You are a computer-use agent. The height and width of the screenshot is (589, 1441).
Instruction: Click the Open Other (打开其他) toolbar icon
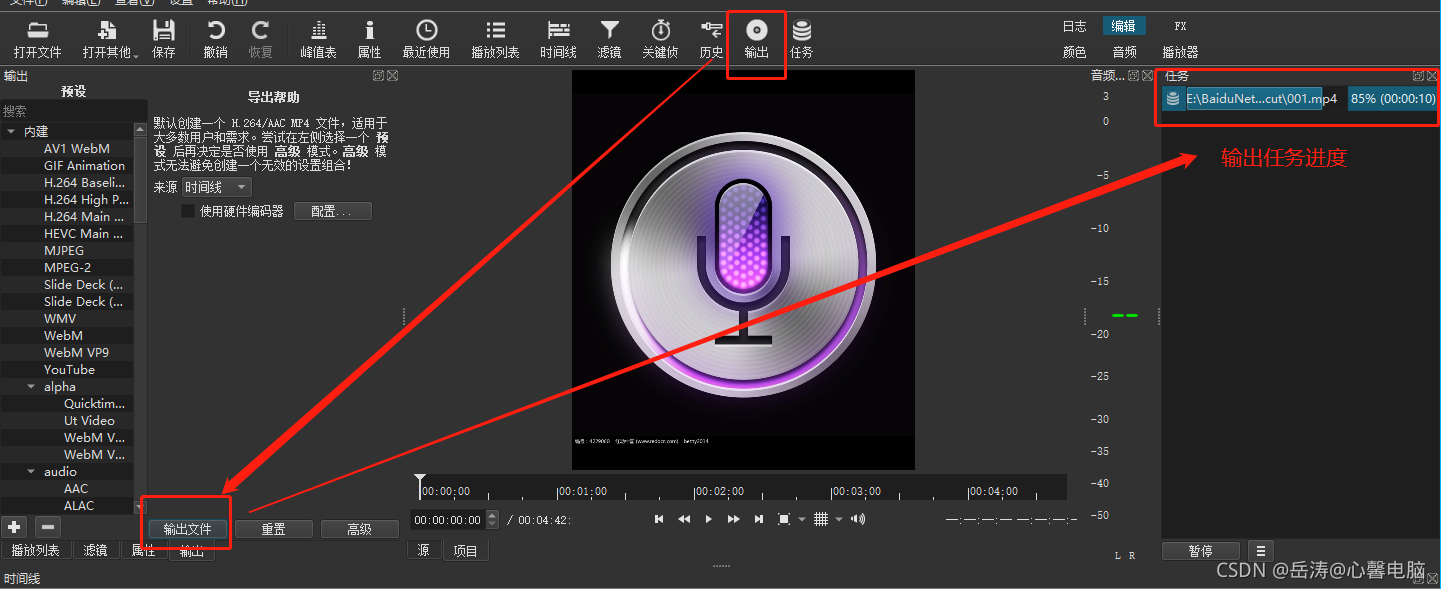coord(107,31)
